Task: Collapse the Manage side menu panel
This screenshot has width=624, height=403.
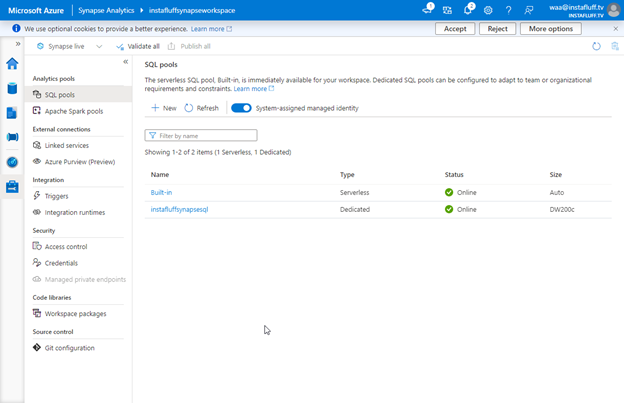Action: pyautogui.click(x=125, y=62)
